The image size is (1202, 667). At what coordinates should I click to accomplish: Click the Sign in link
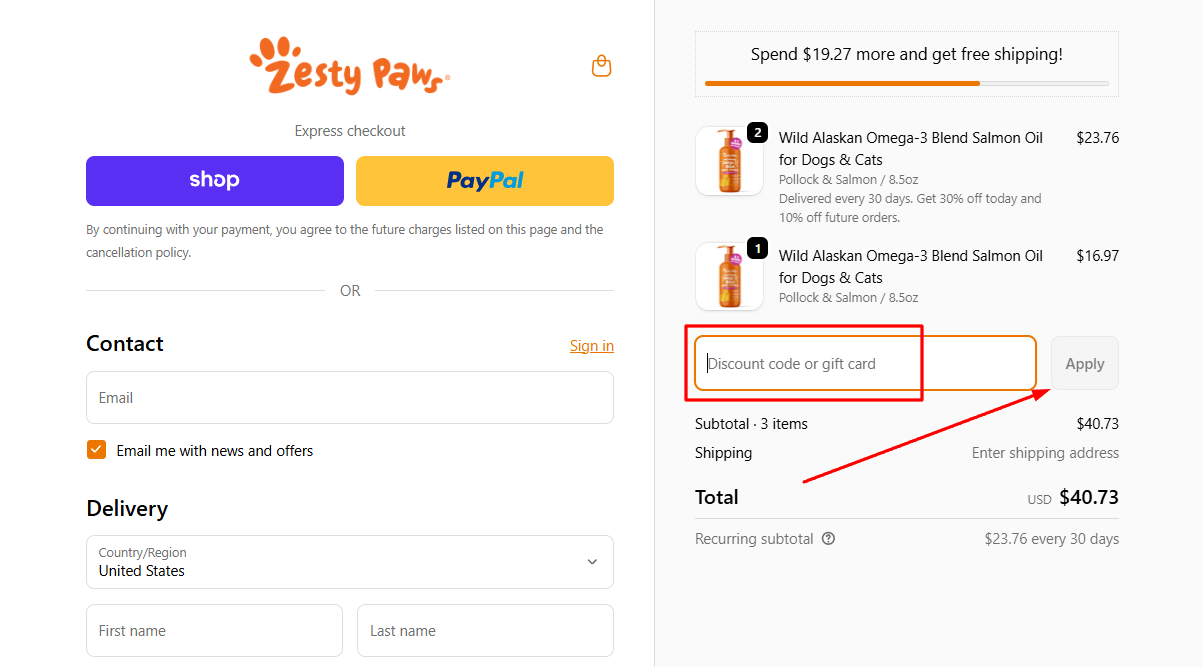(591, 345)
